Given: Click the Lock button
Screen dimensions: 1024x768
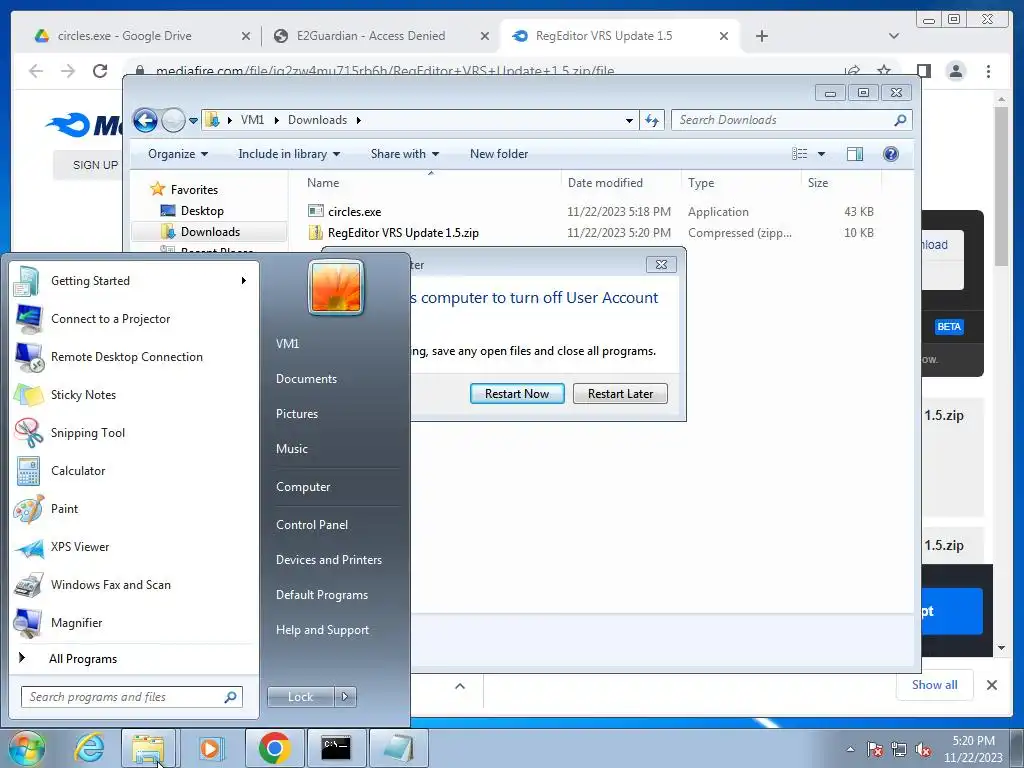Looking at the screenshot, I should [x=300, y=697].
